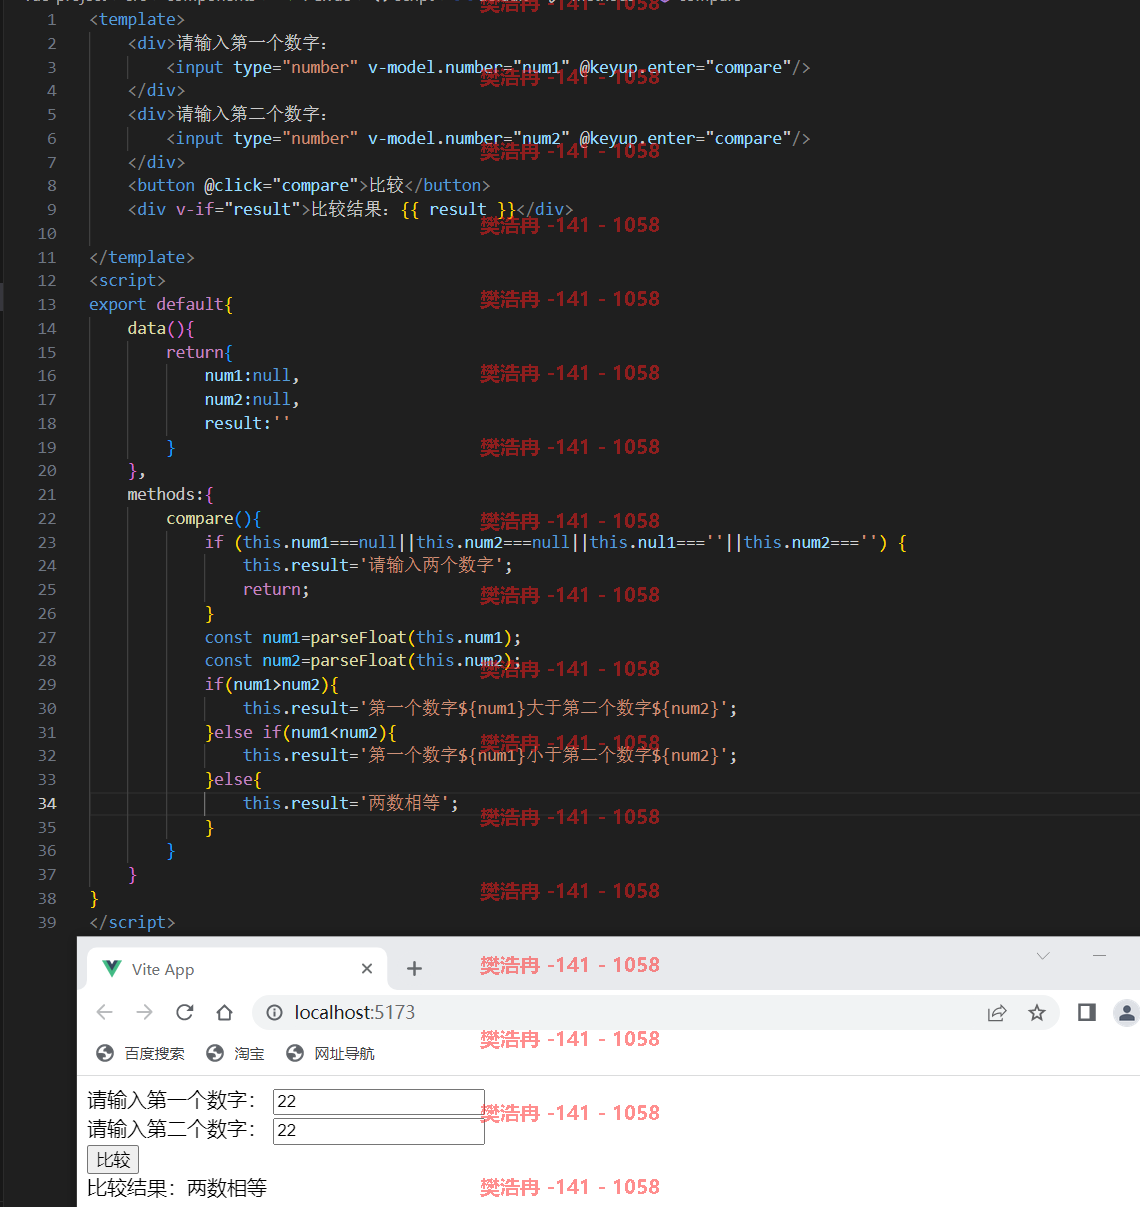Open the 网址导航 bookmark
Screen dimensions: 1140x1207
pos(330,1053)
